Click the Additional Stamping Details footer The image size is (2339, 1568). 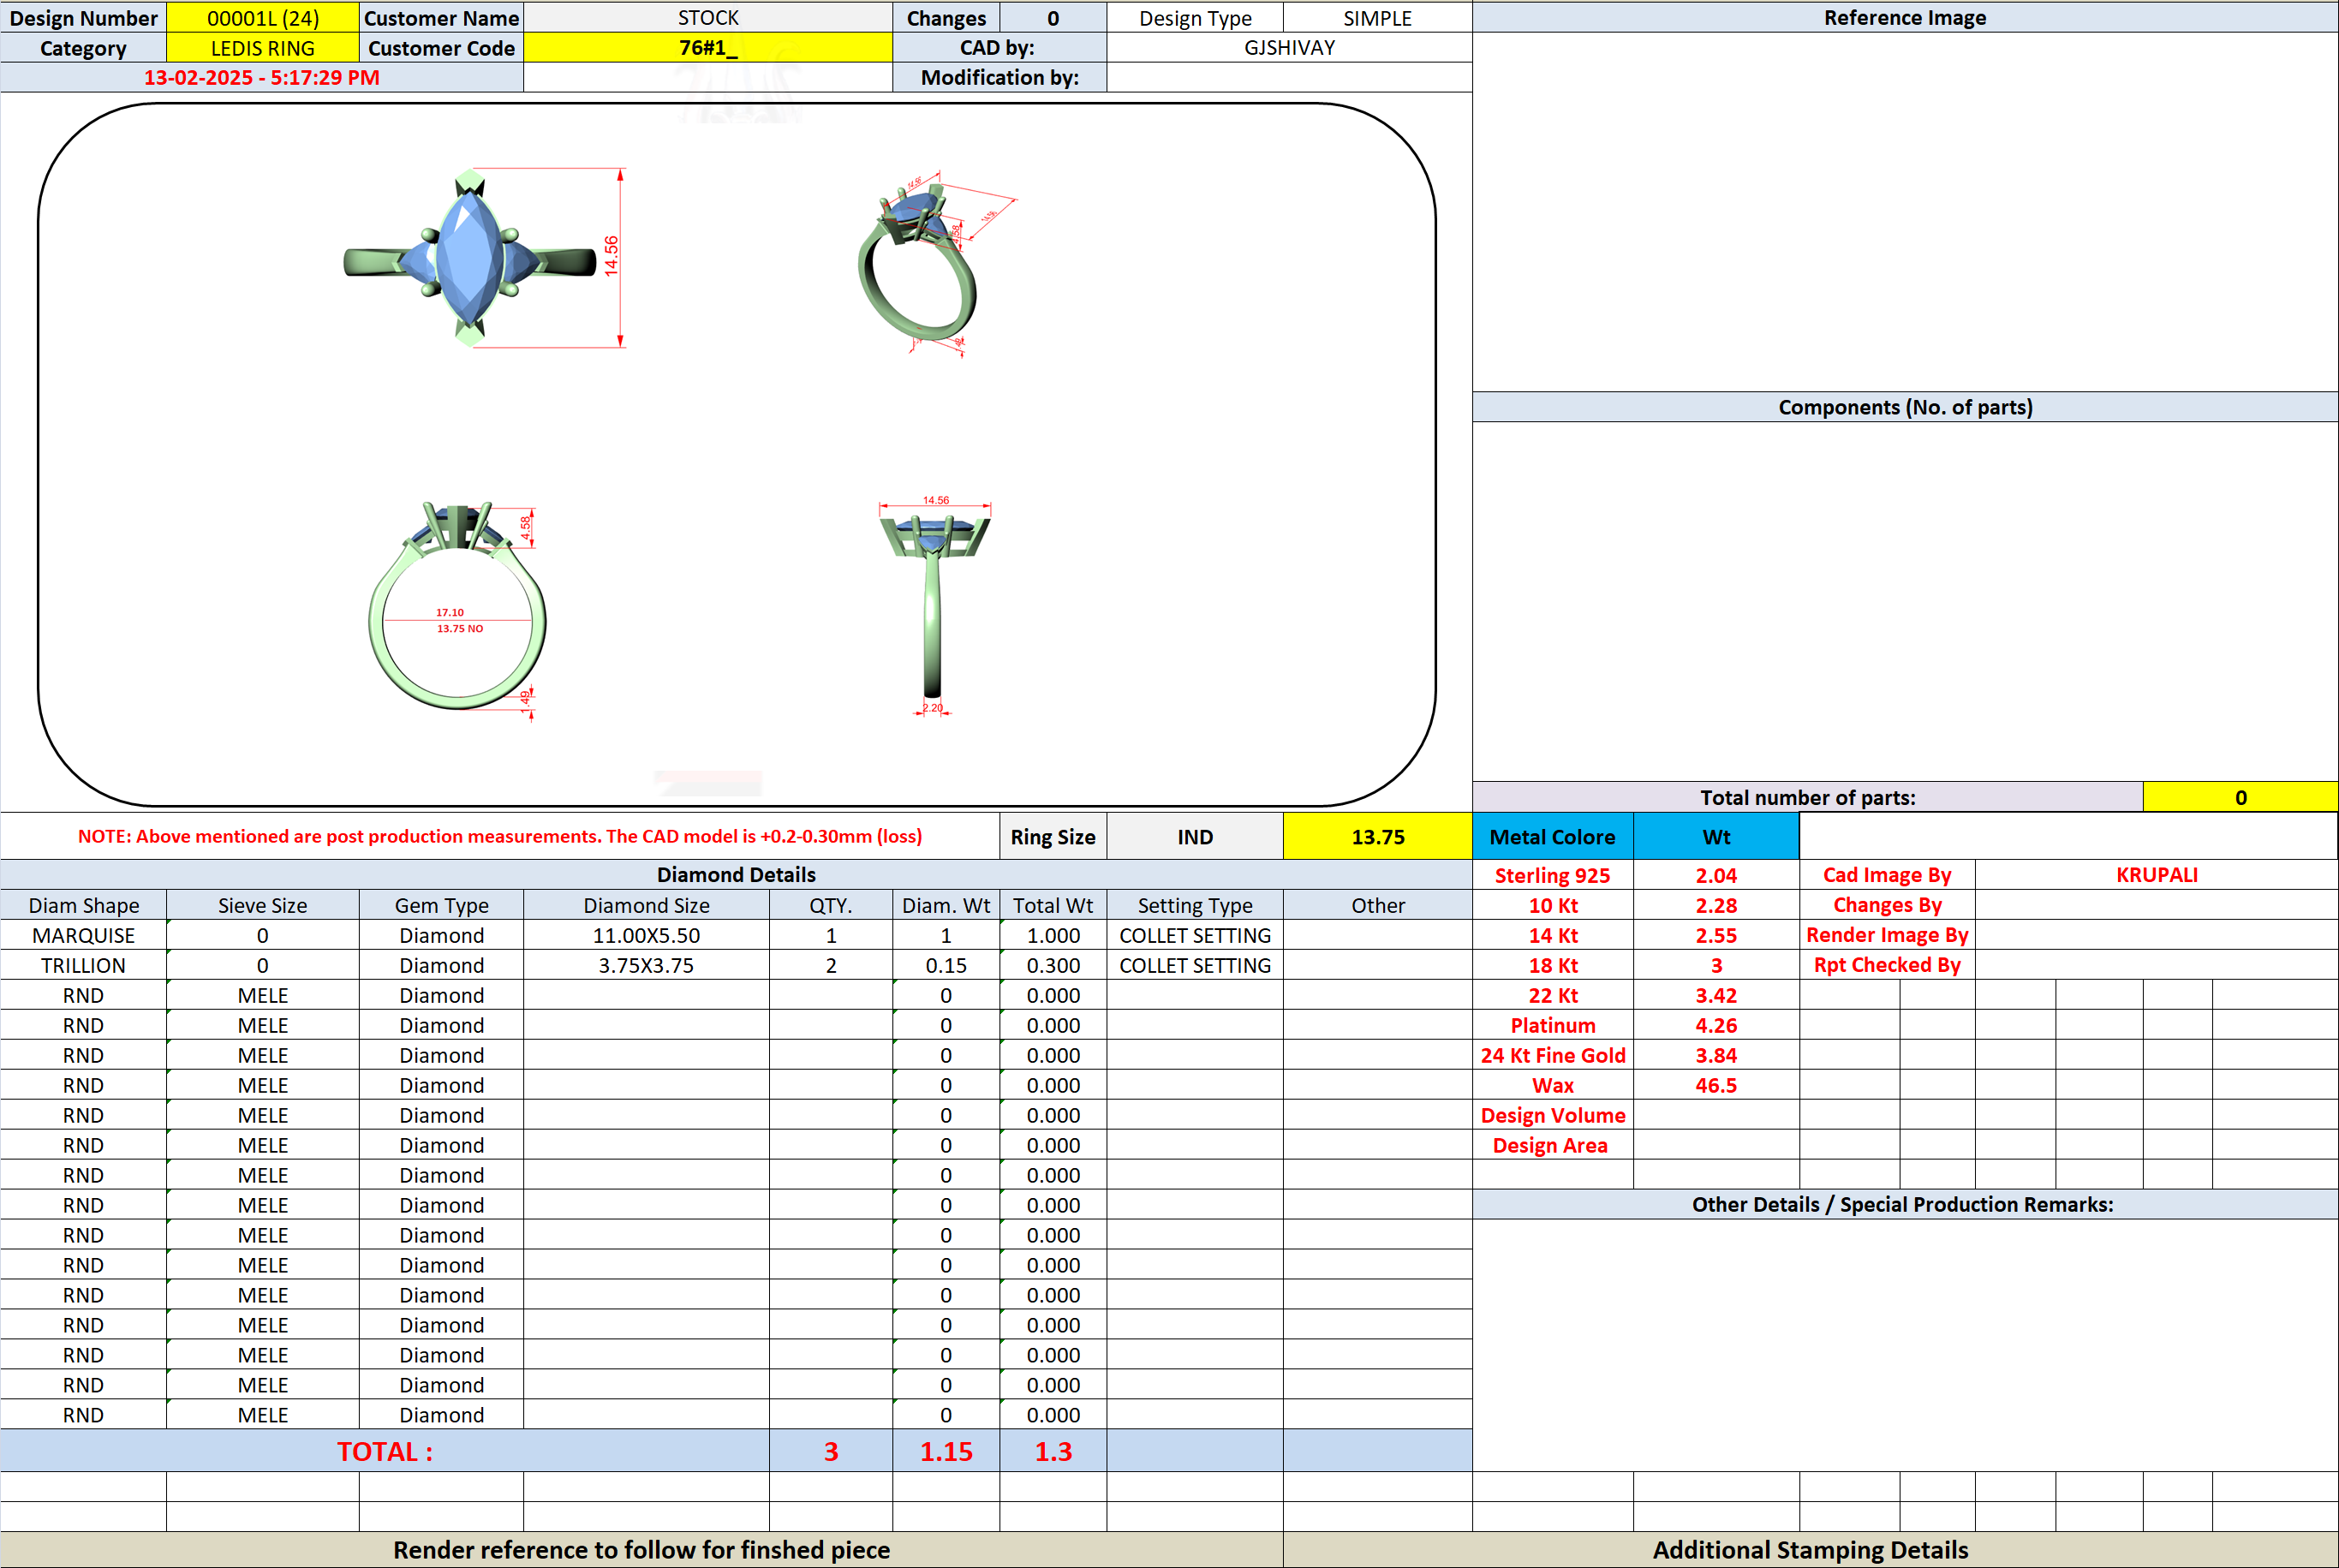[x=1810, y=1550]
